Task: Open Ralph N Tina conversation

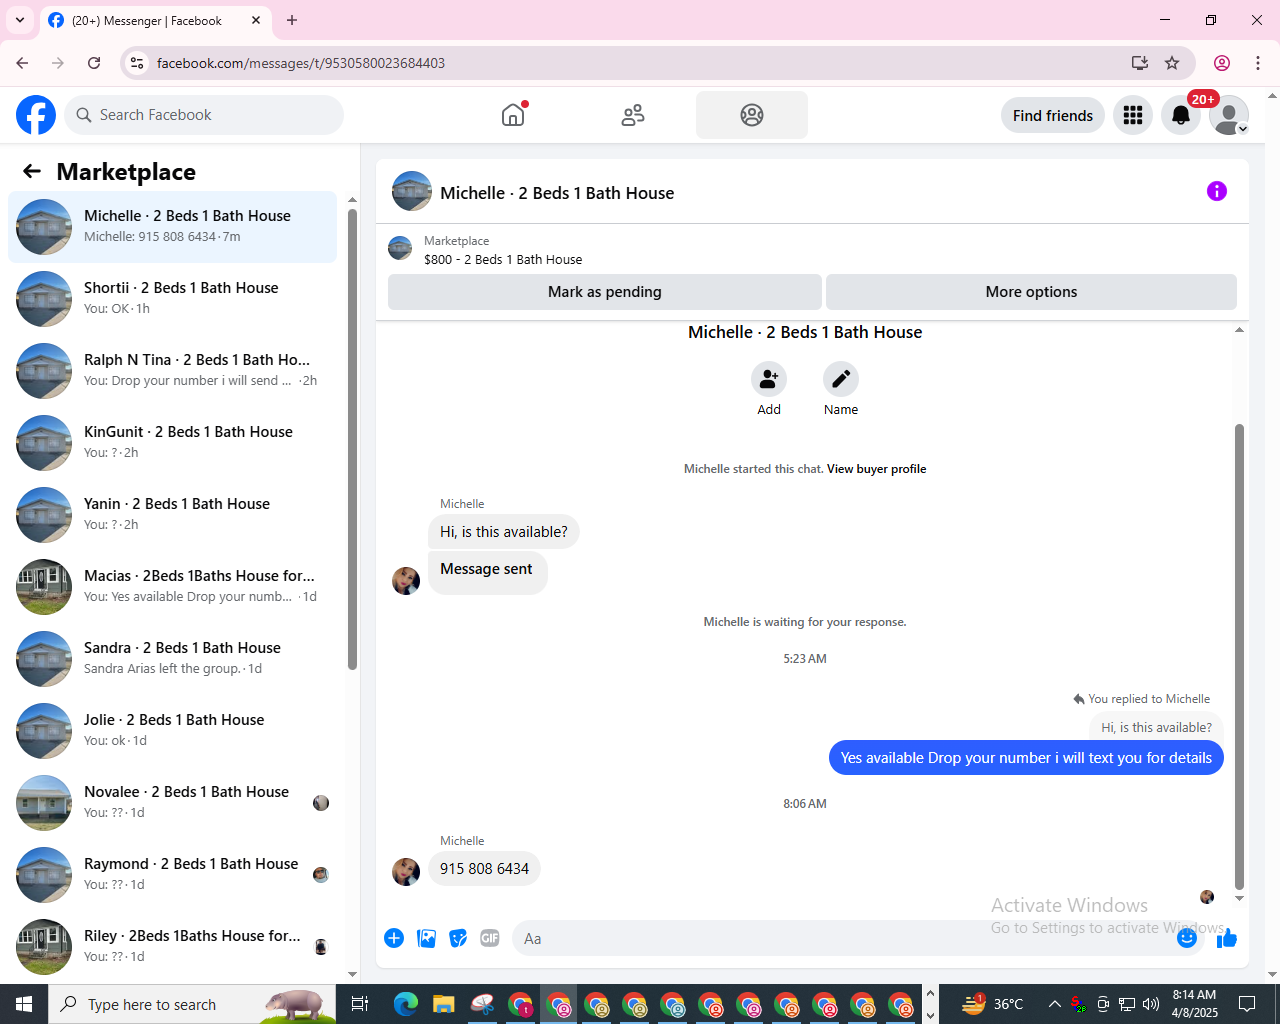Action: pos(173,371)
